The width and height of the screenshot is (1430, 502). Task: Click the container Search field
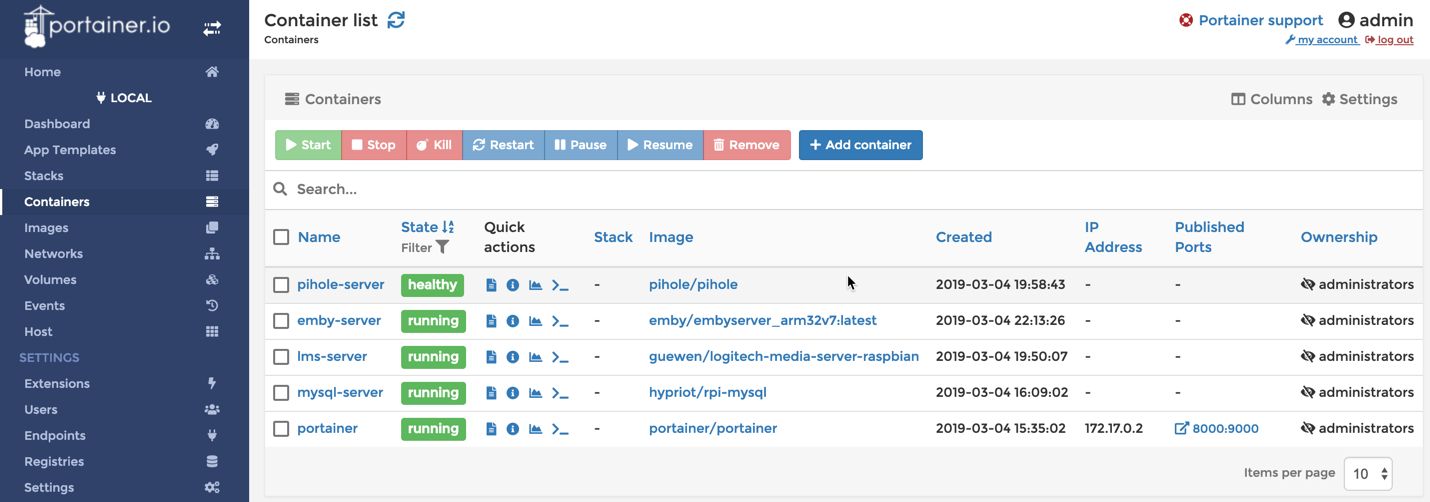[840, 189]
